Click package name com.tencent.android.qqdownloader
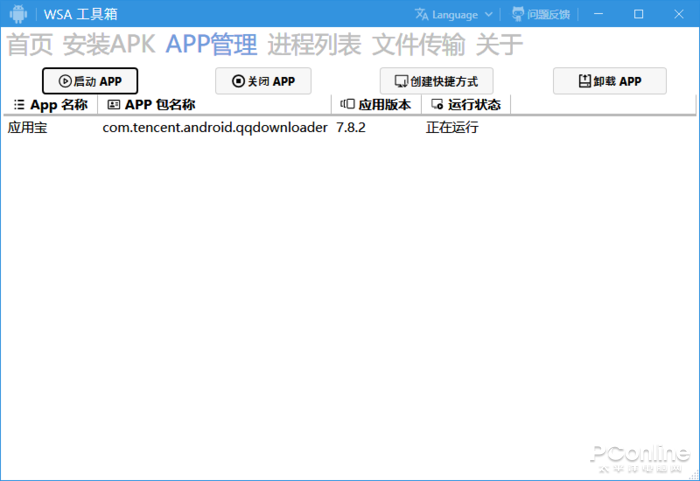This screenshot has width=700, height=481. (215, 128)
